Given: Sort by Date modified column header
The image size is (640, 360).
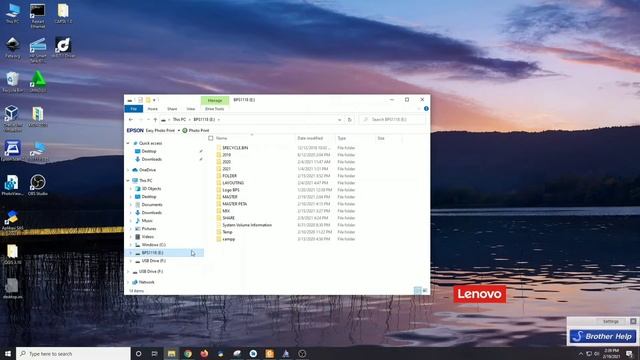Looking at the screenshot, I should click(310, 138).
